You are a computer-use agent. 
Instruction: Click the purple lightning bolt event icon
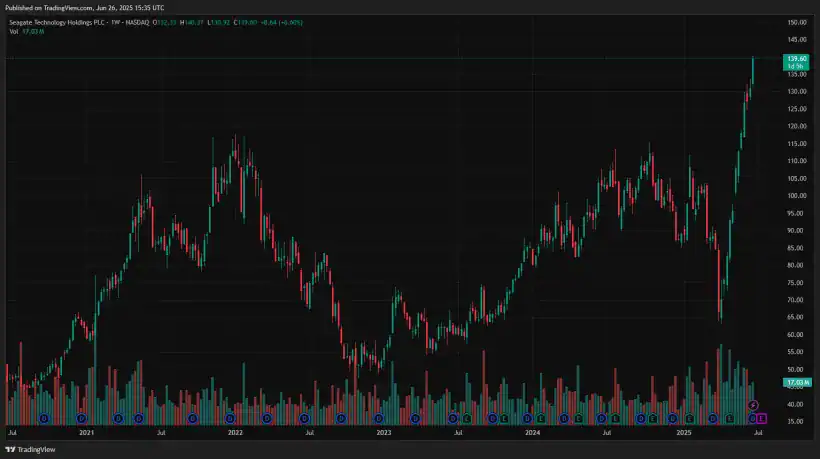pos(754,405)
